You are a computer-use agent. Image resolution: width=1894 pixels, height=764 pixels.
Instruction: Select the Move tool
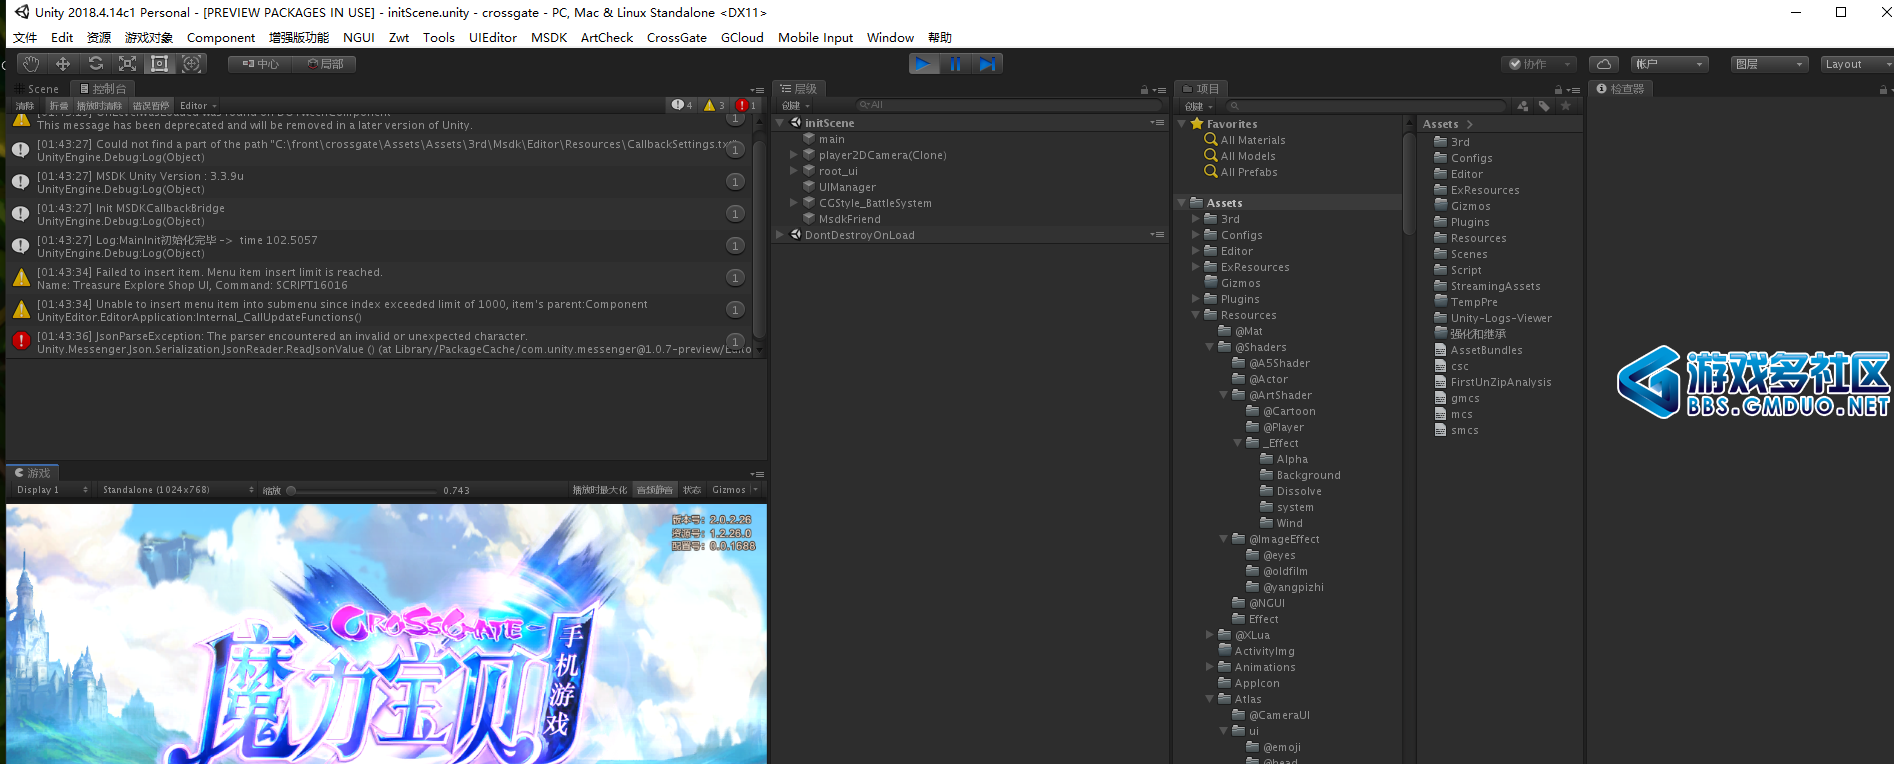click(63, 64)
